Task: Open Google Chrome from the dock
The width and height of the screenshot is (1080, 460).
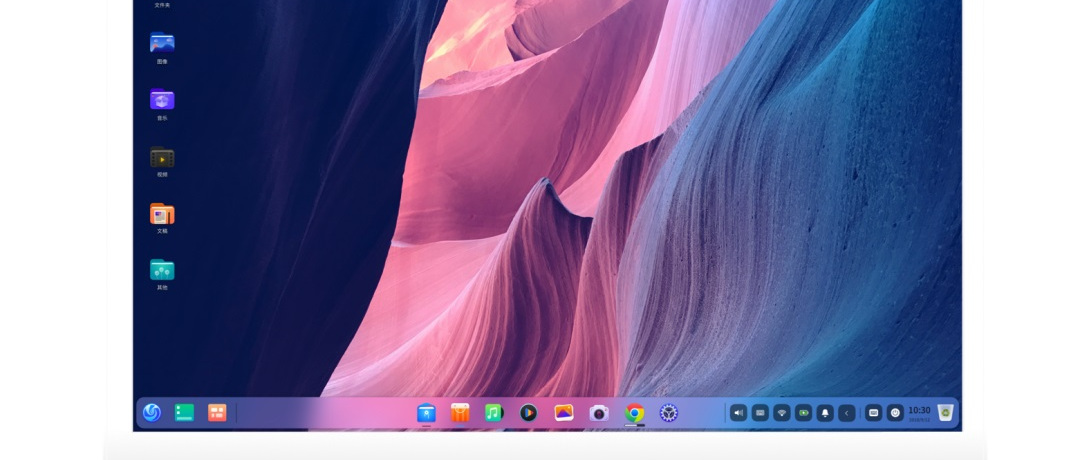Action: click(x=634, y=412)
